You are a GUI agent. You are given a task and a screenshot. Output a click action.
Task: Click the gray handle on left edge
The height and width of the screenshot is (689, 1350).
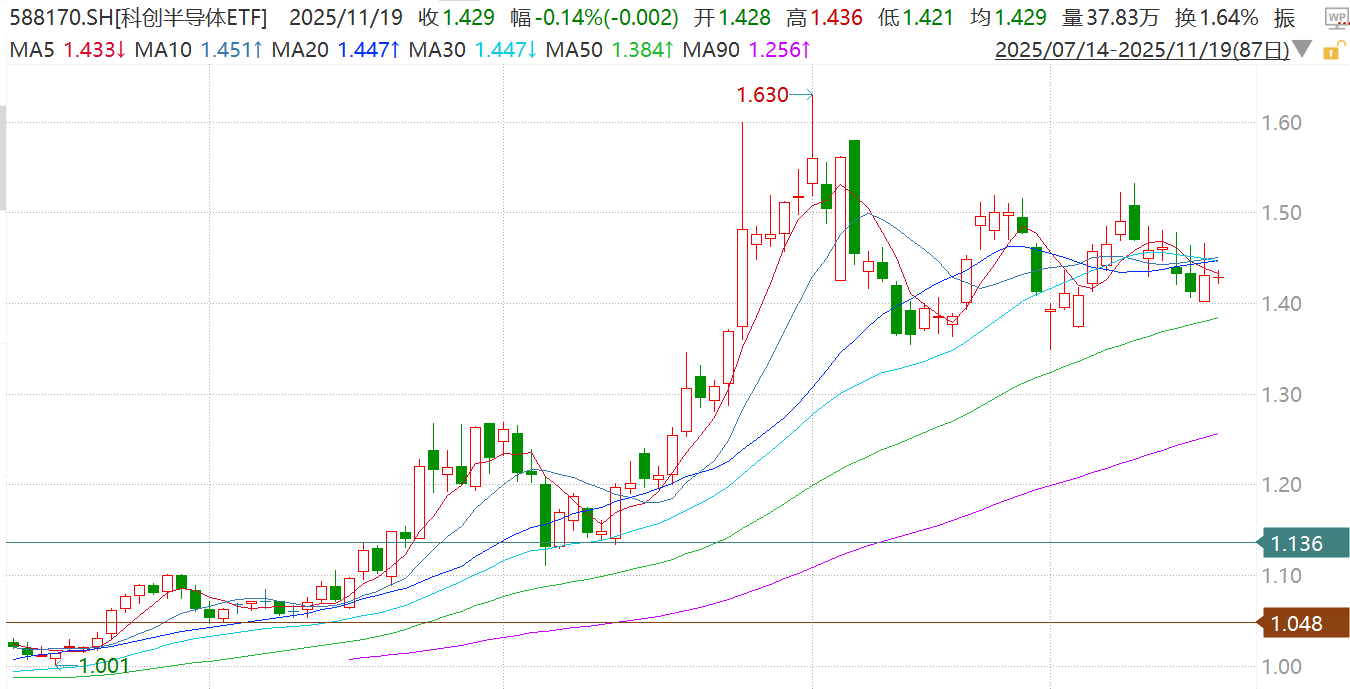[3, 158]
